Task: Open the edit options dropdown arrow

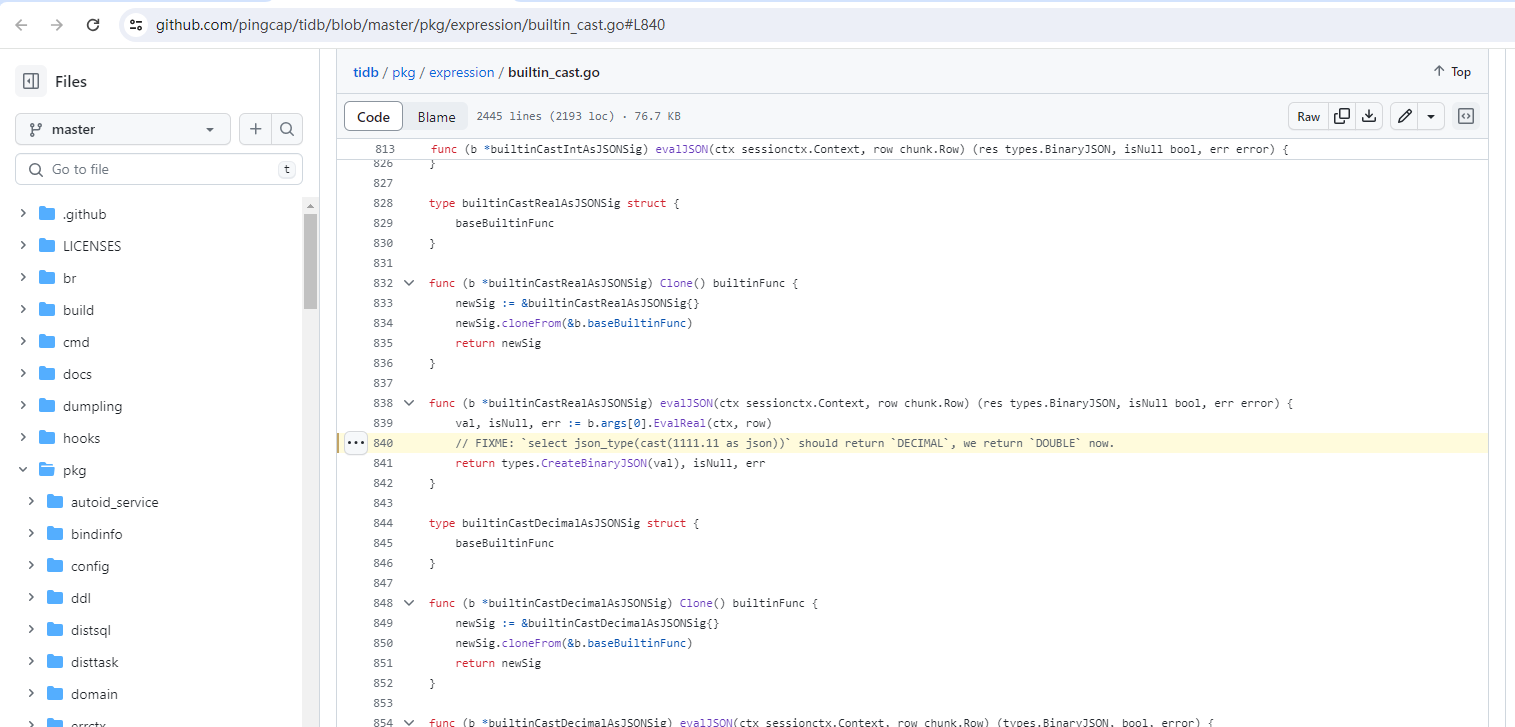Action: 1431,117
